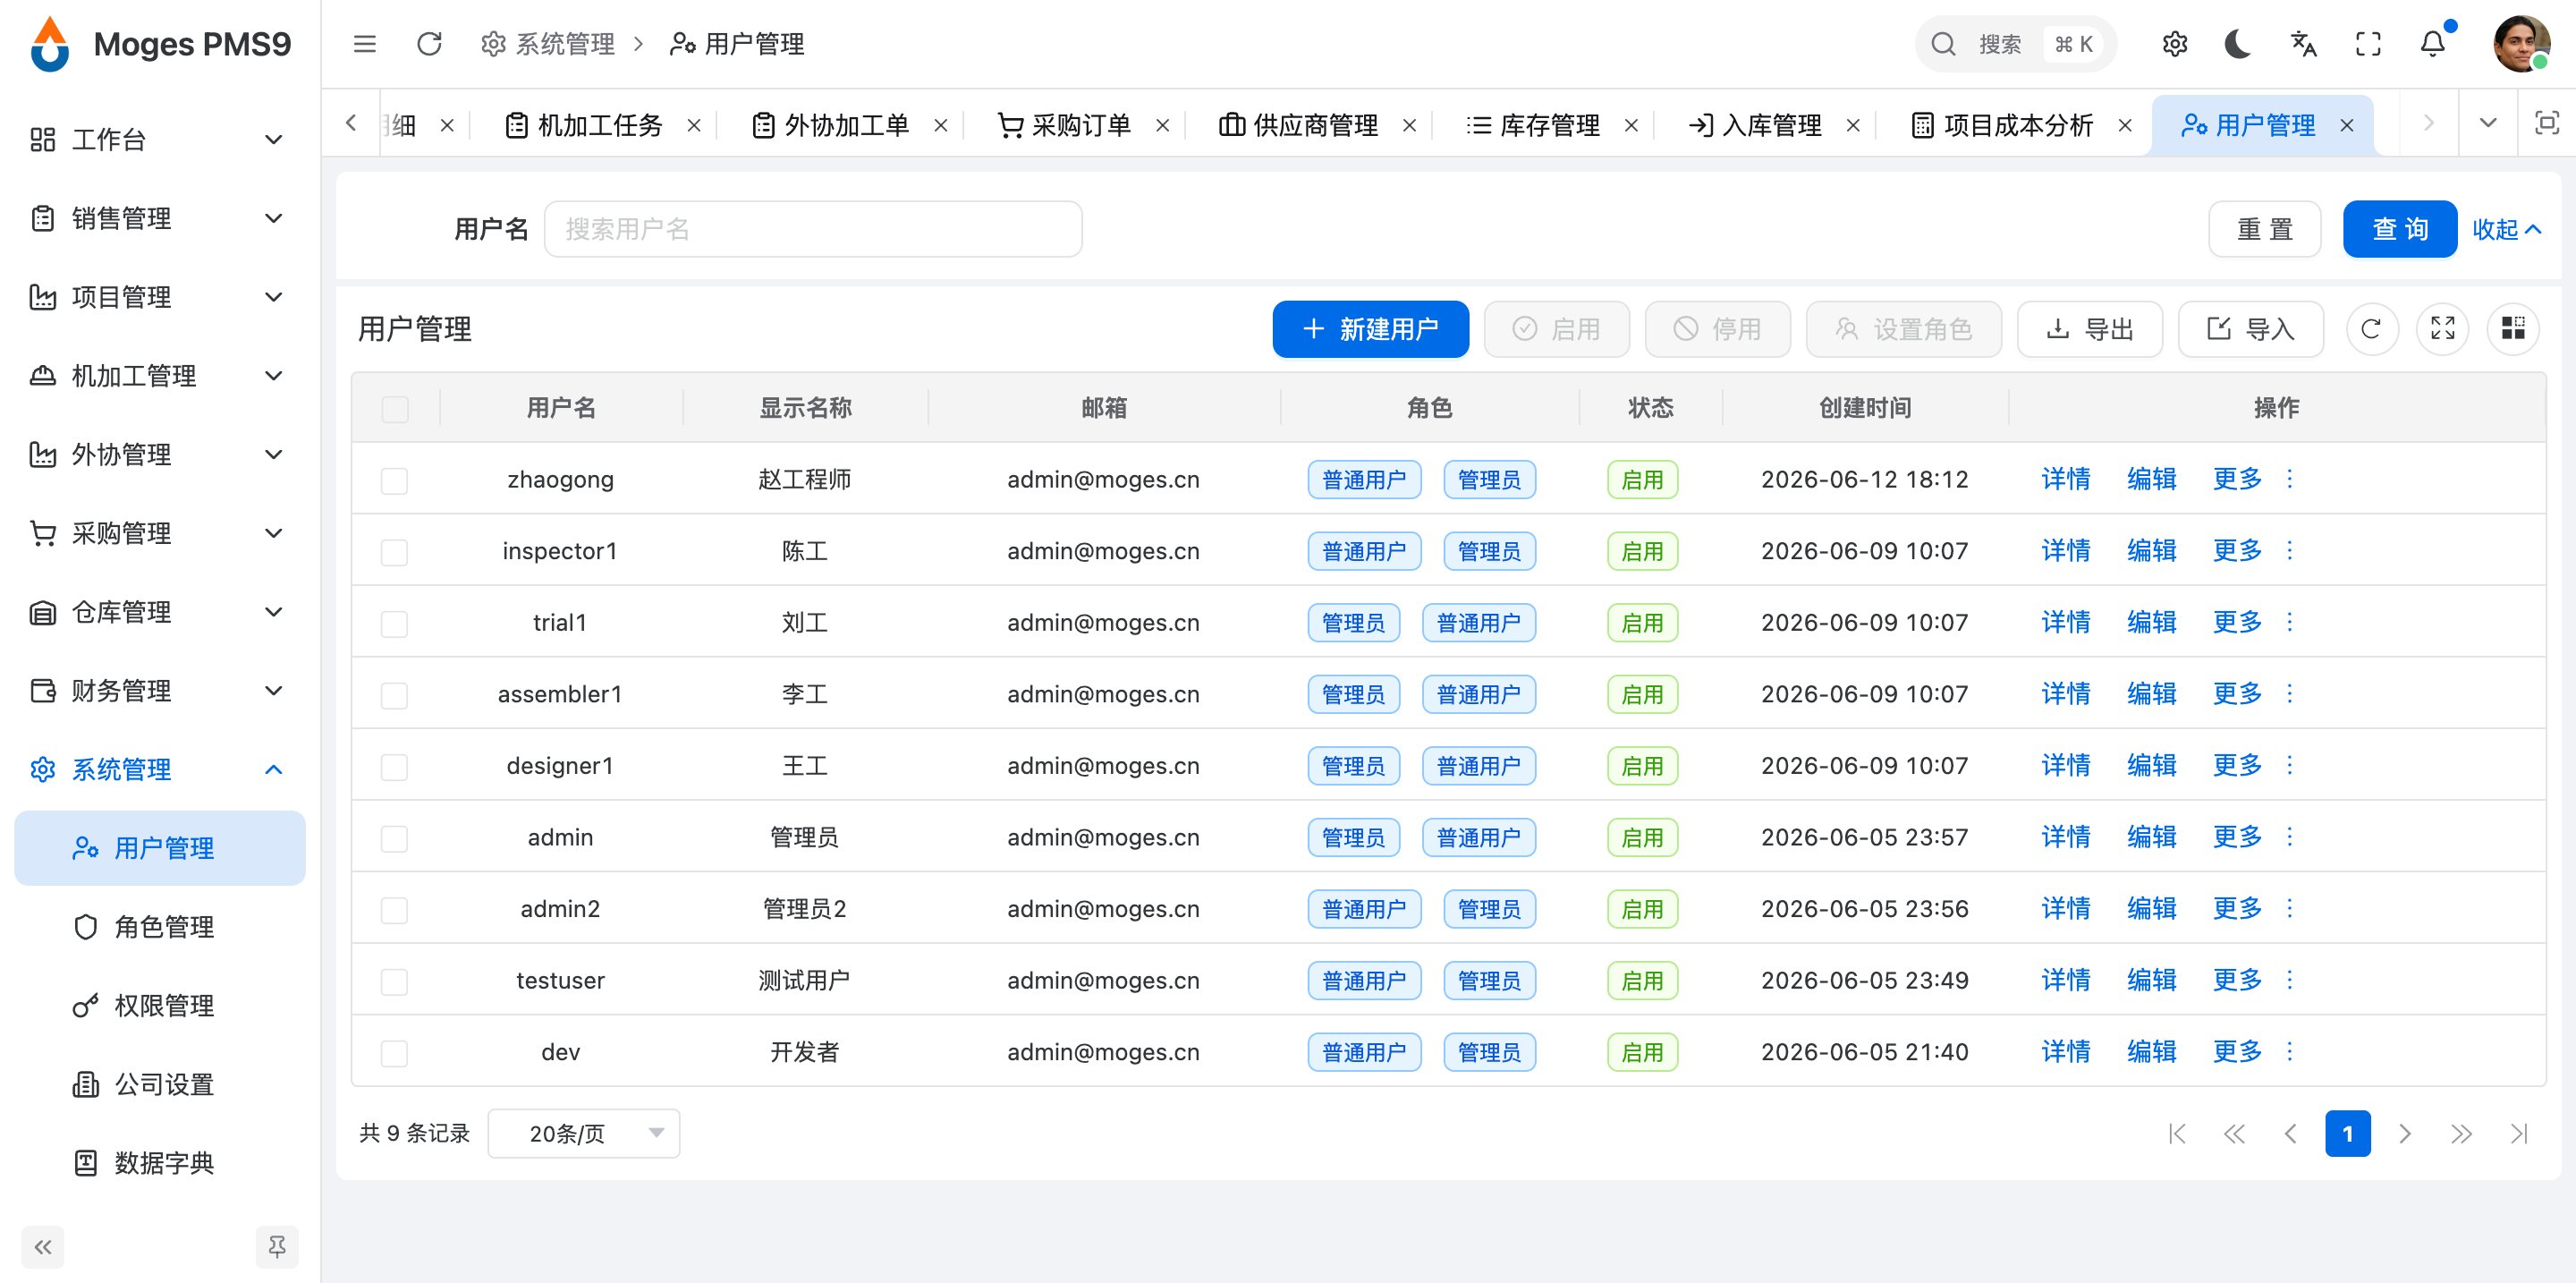Screen dimensions: 2576x1283
Task: Collapse sidebar with double-chevron icon
Action: tap(43, 1247)
